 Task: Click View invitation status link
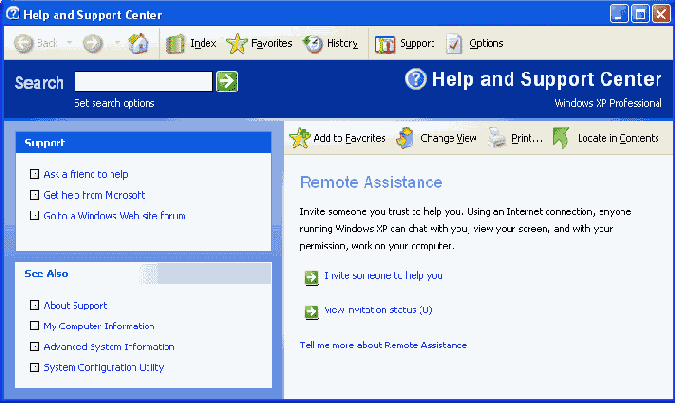[378, 310]
